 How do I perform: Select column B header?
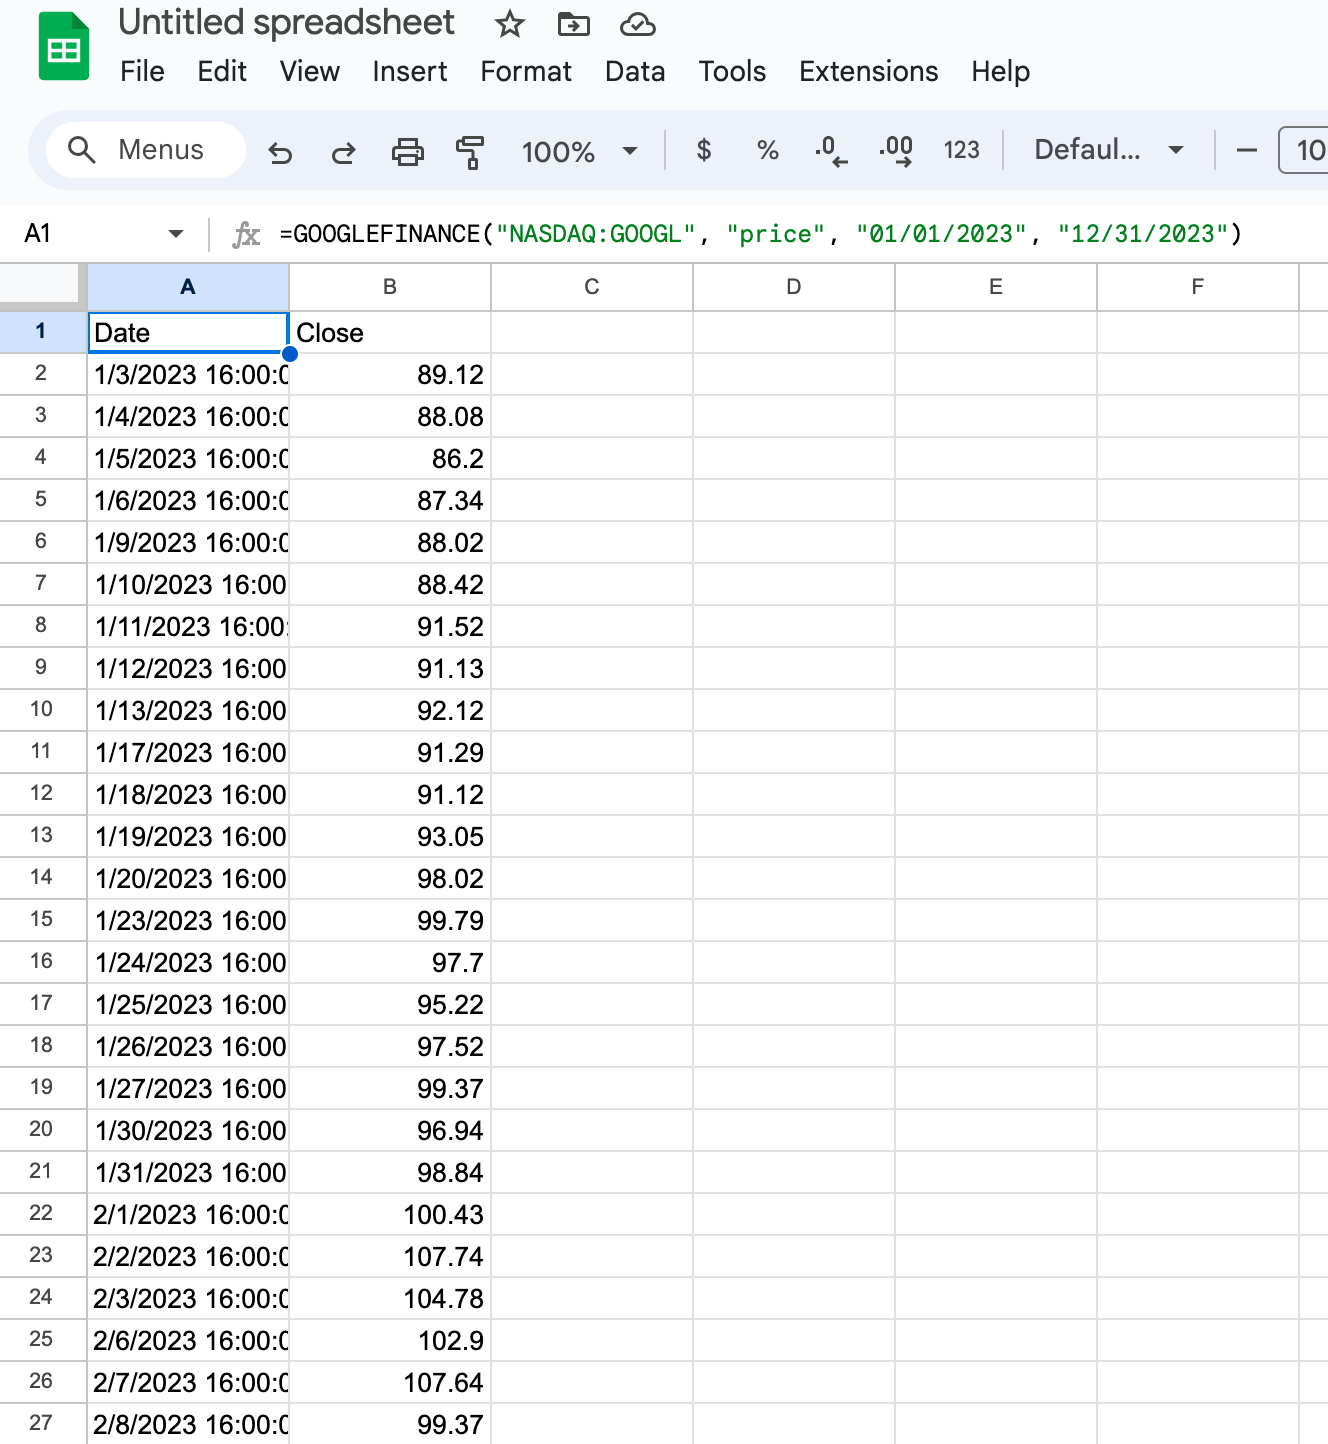click(x=390, y=287)
